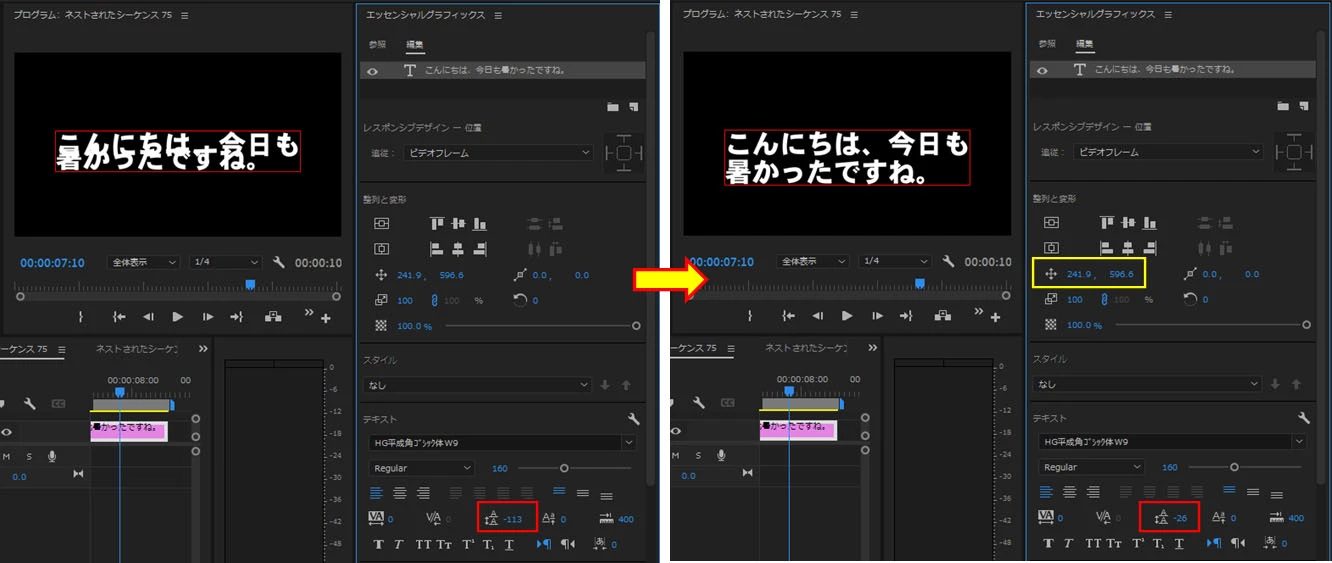Viewport: 1332px width, 563px height.
Task: Click align horizontal center icon in right screenshot
Action: [x=1128, y=247]
